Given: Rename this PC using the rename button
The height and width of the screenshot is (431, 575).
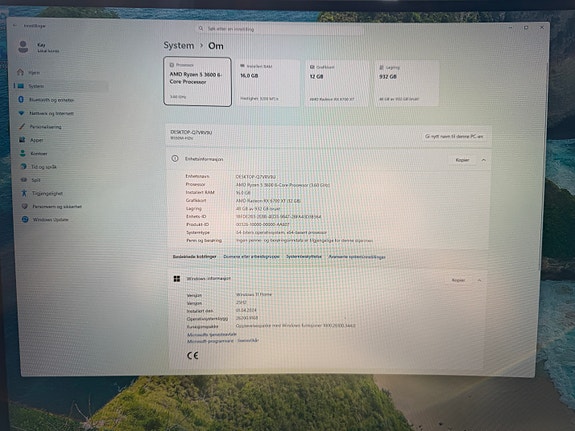Looking at the screenshot, I should coord(454,136).
